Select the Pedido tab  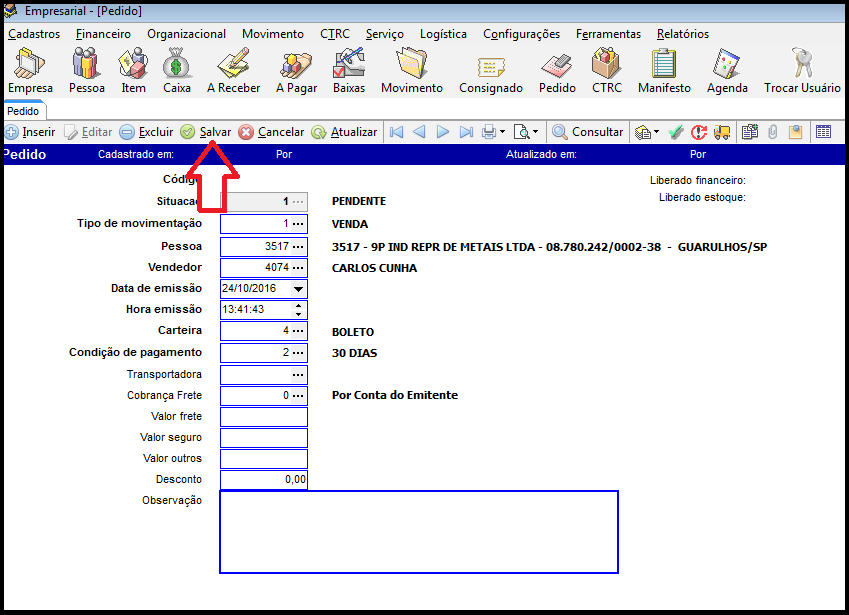[x=23, y=111]
